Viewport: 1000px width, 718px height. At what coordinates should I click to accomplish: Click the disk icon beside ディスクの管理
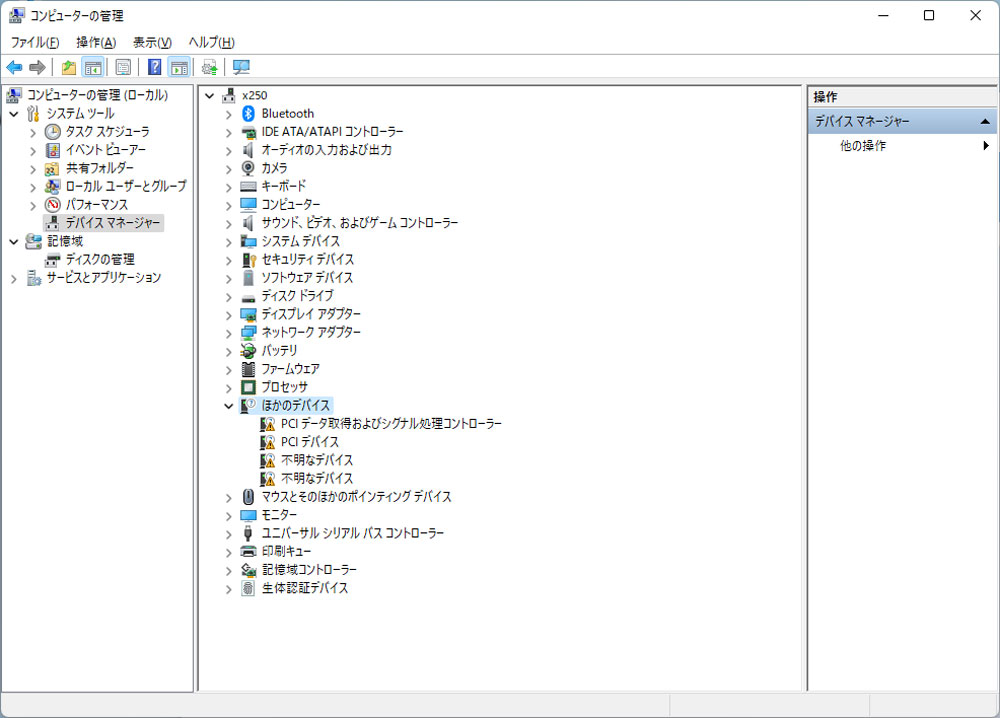pos(52,260)
